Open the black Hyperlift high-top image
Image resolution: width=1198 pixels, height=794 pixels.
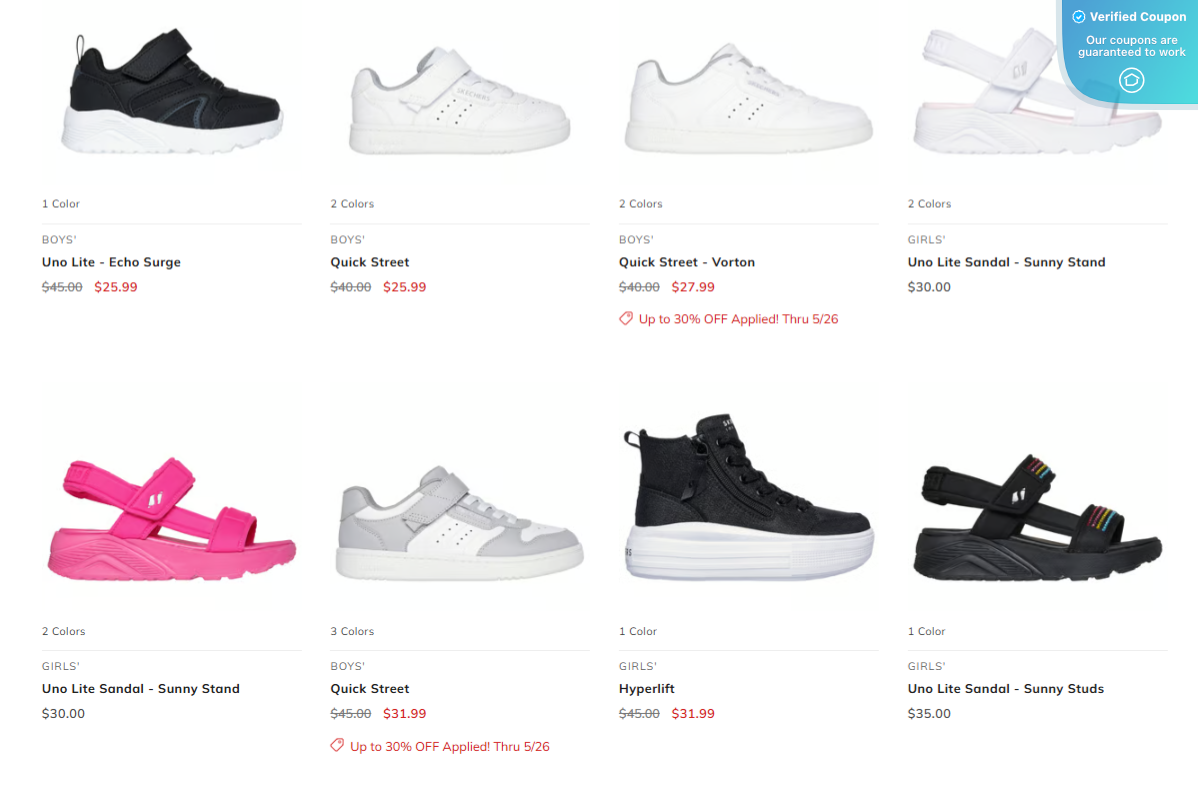pyautogui.click(x=748, y=497)
